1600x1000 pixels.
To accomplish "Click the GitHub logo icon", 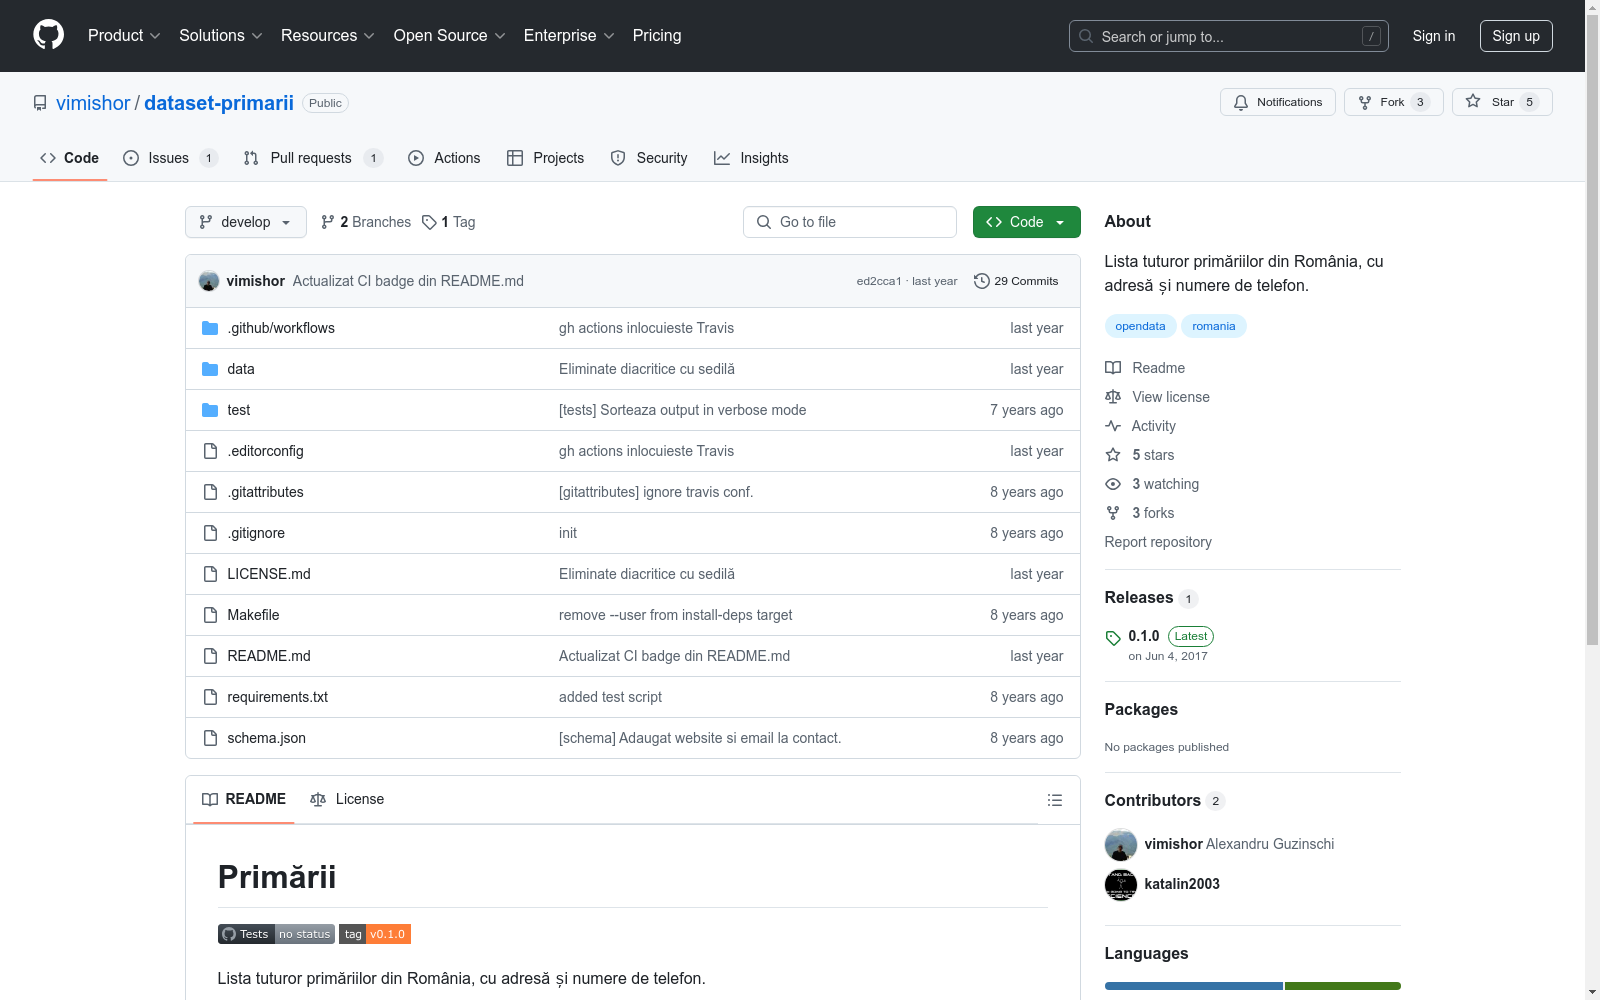I will click(x=48, y=35).
